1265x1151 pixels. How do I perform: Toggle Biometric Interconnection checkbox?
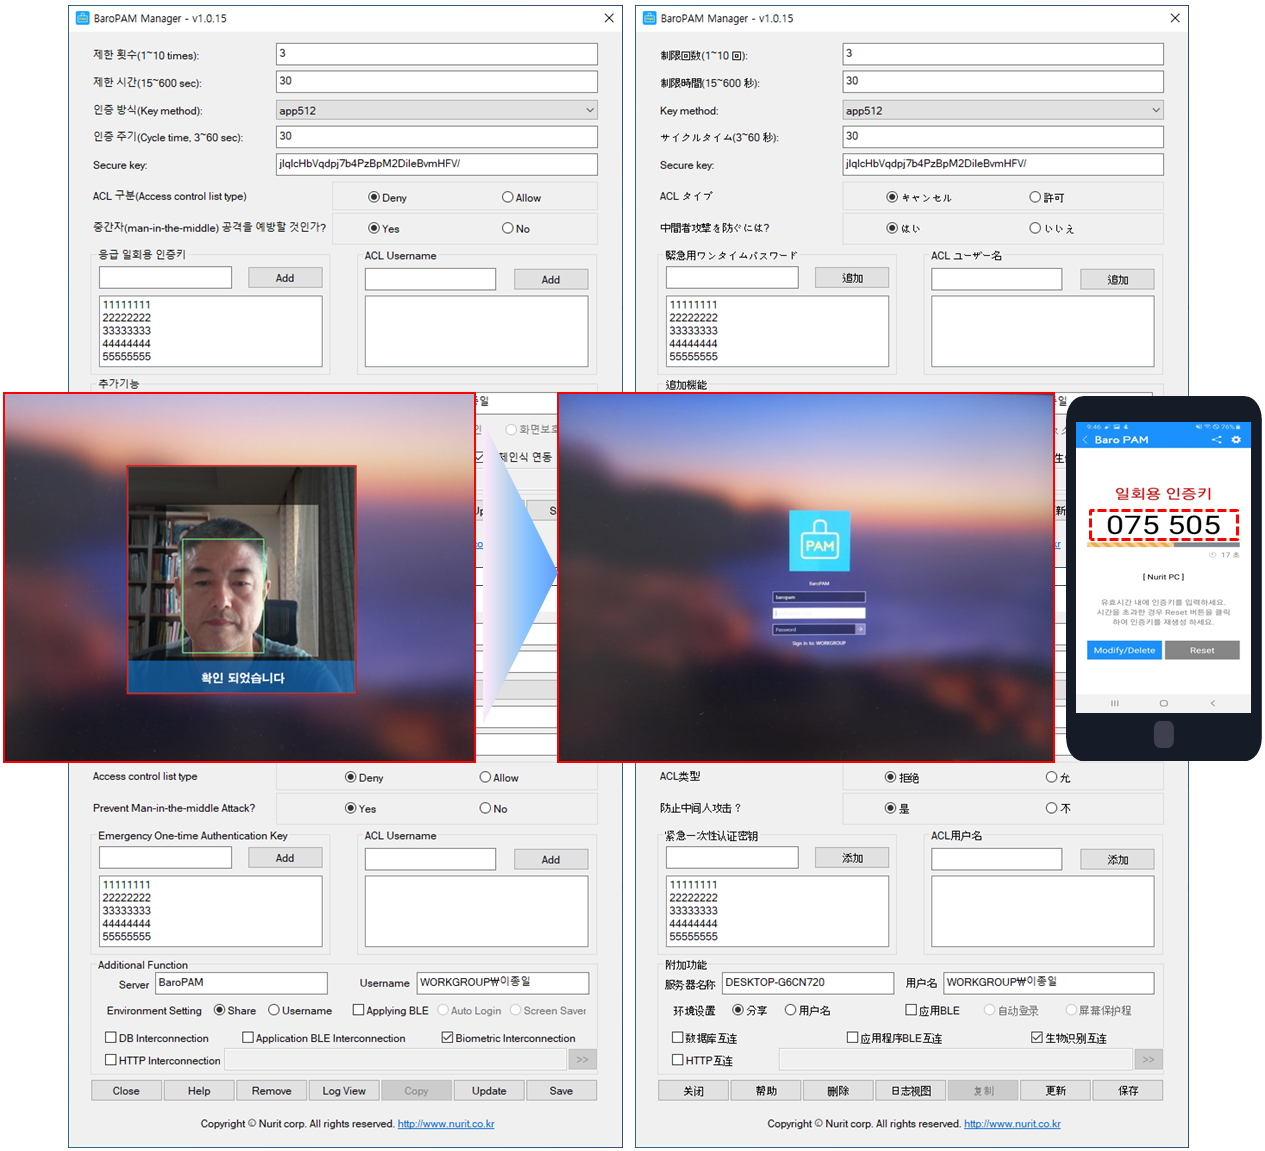click(448, 1038)
